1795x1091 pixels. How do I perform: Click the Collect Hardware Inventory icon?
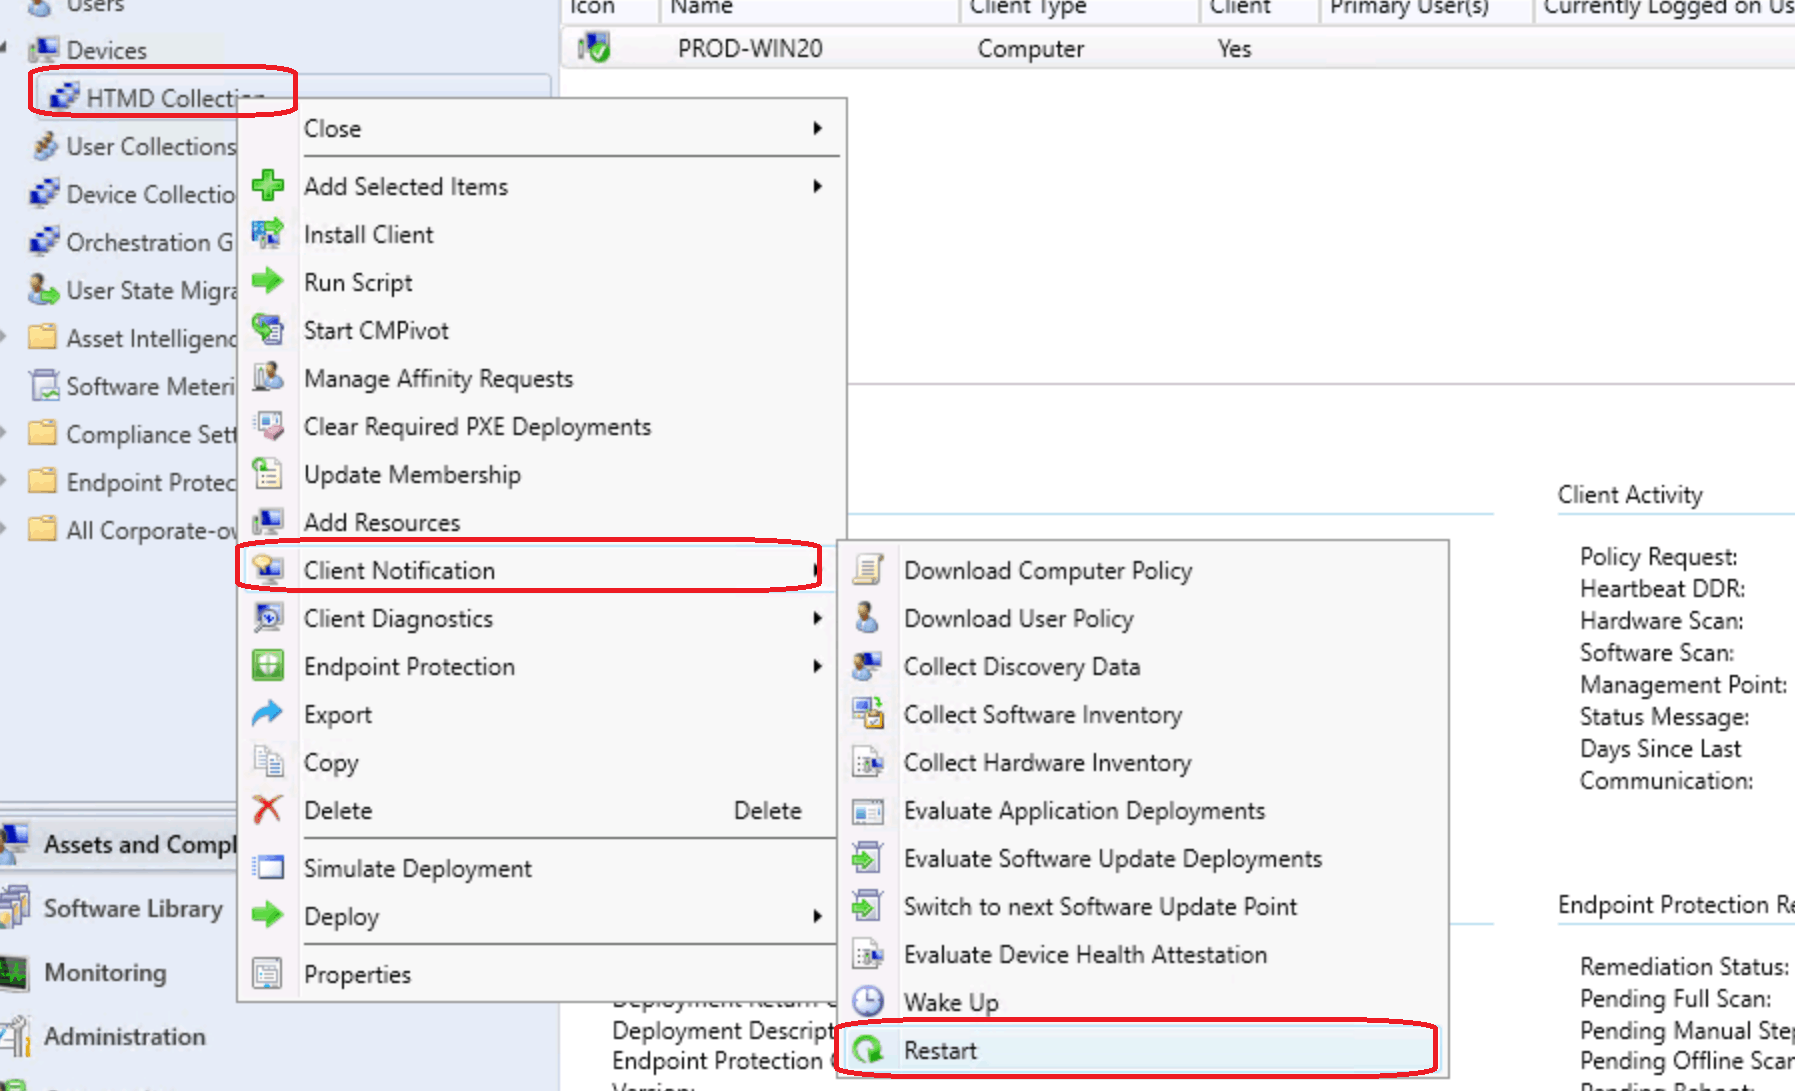869,762
